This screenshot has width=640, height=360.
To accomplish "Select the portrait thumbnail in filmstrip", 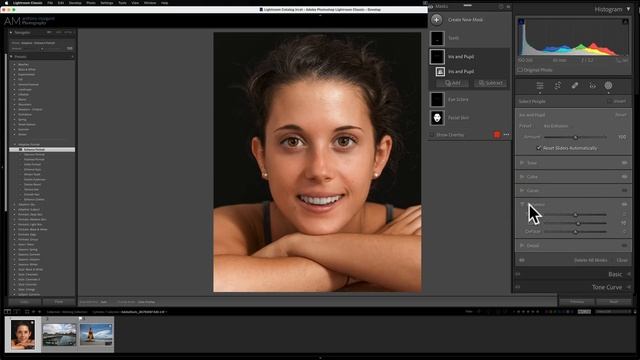I will click(x=22, y=334).
